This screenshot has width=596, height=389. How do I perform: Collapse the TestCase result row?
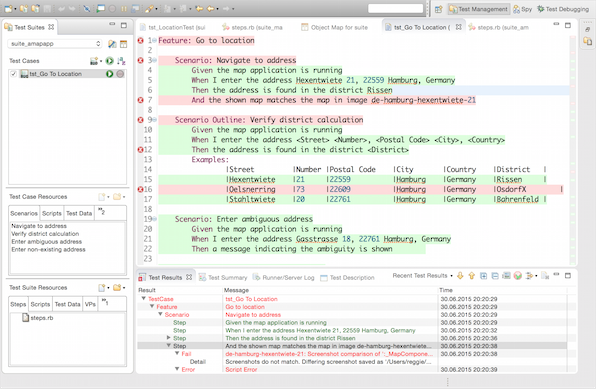coord(144,298)
